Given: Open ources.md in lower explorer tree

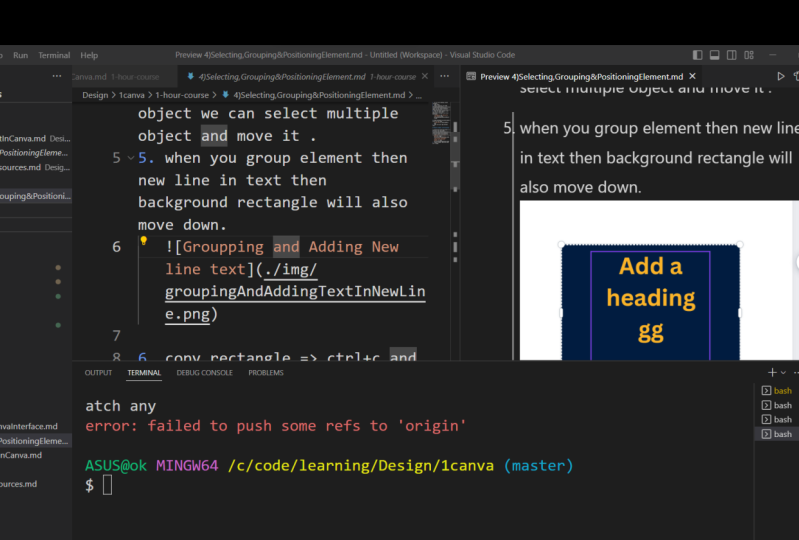Looking at the screenshot, I should (35, 484).
